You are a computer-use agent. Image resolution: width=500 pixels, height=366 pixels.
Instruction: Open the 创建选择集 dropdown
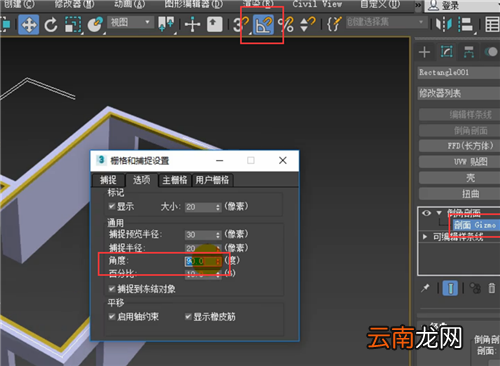(386, 22)
